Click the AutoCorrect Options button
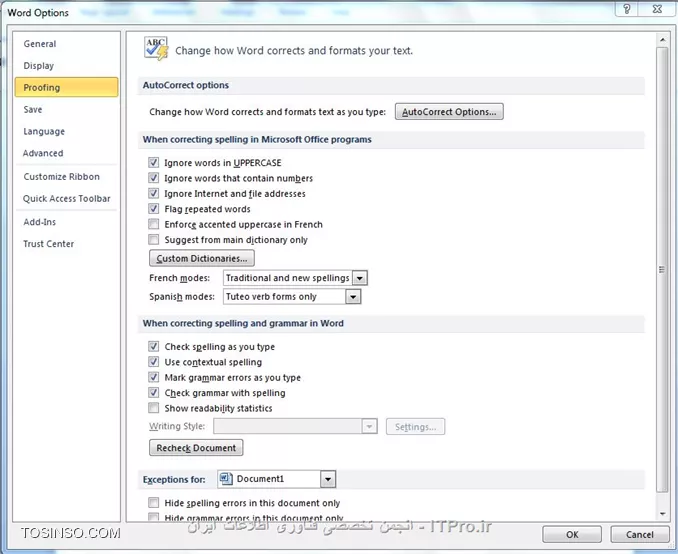The height and width of the screenshot is (554, 678). (x=449, y=112)
